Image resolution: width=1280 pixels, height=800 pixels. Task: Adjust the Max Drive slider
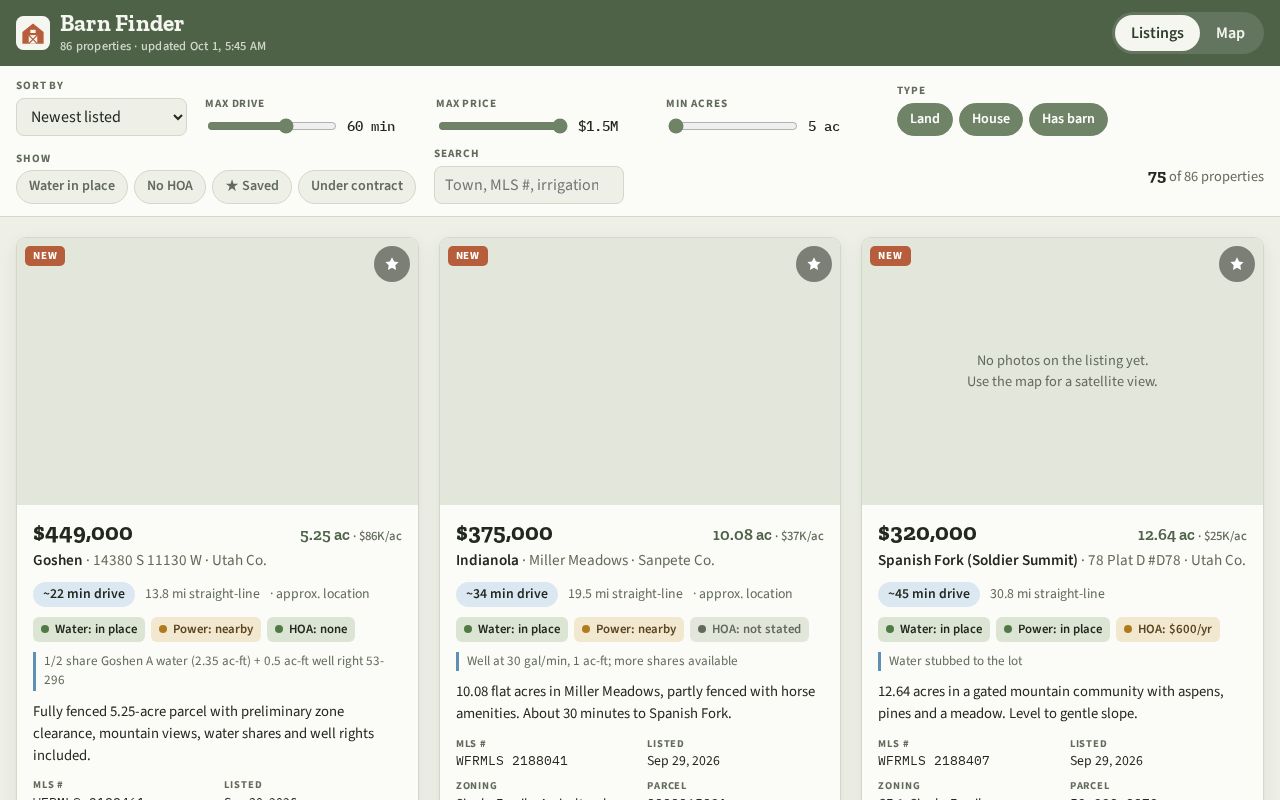point(272,126)
